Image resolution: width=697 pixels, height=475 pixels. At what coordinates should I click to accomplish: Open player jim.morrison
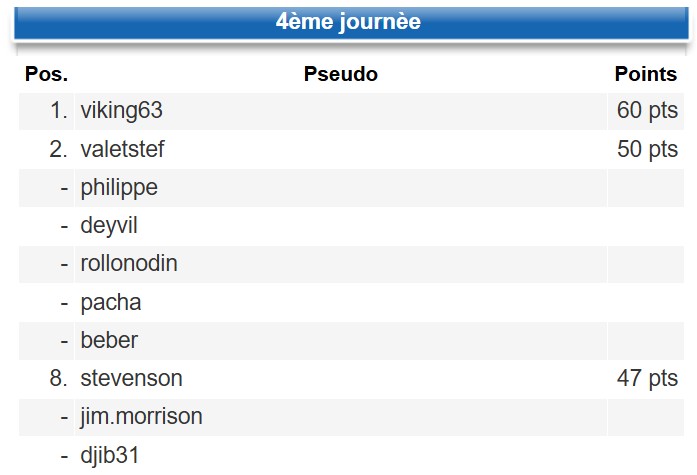pyautogui.click(x=141, y=417)
